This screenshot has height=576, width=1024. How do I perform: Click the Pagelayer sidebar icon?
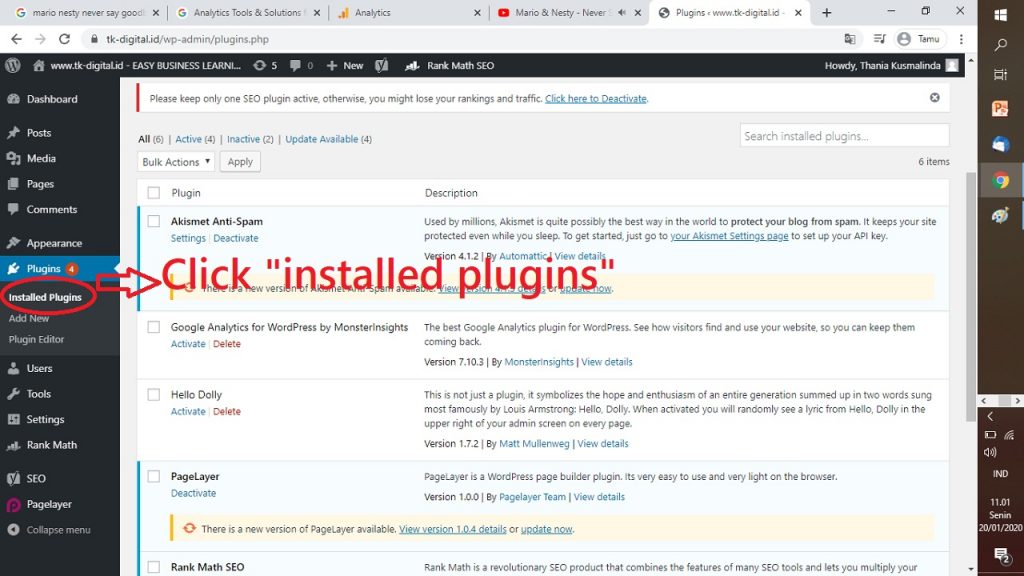(13, 505)
